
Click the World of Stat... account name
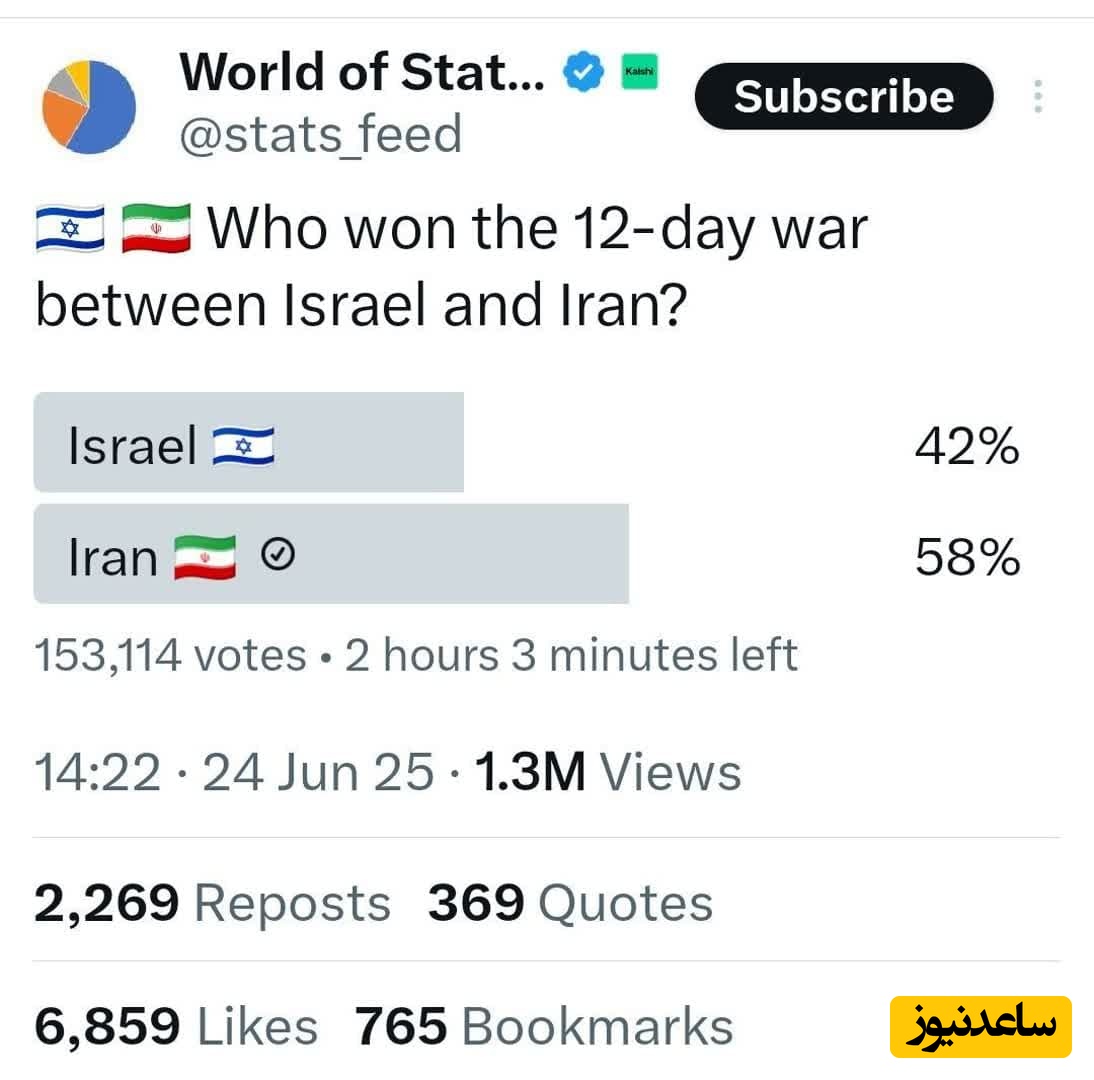pos(362,72)
